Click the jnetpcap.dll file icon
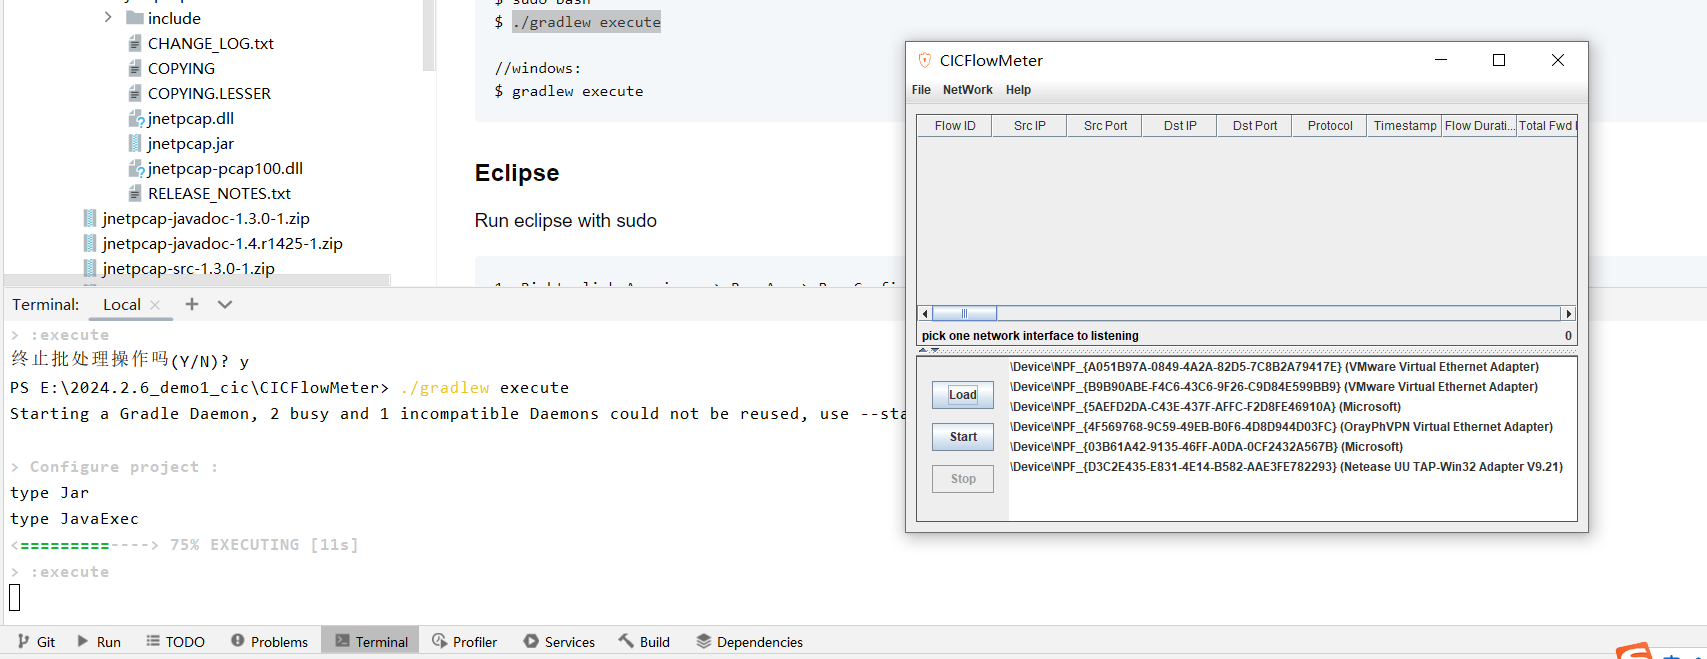 pos(136,118)
